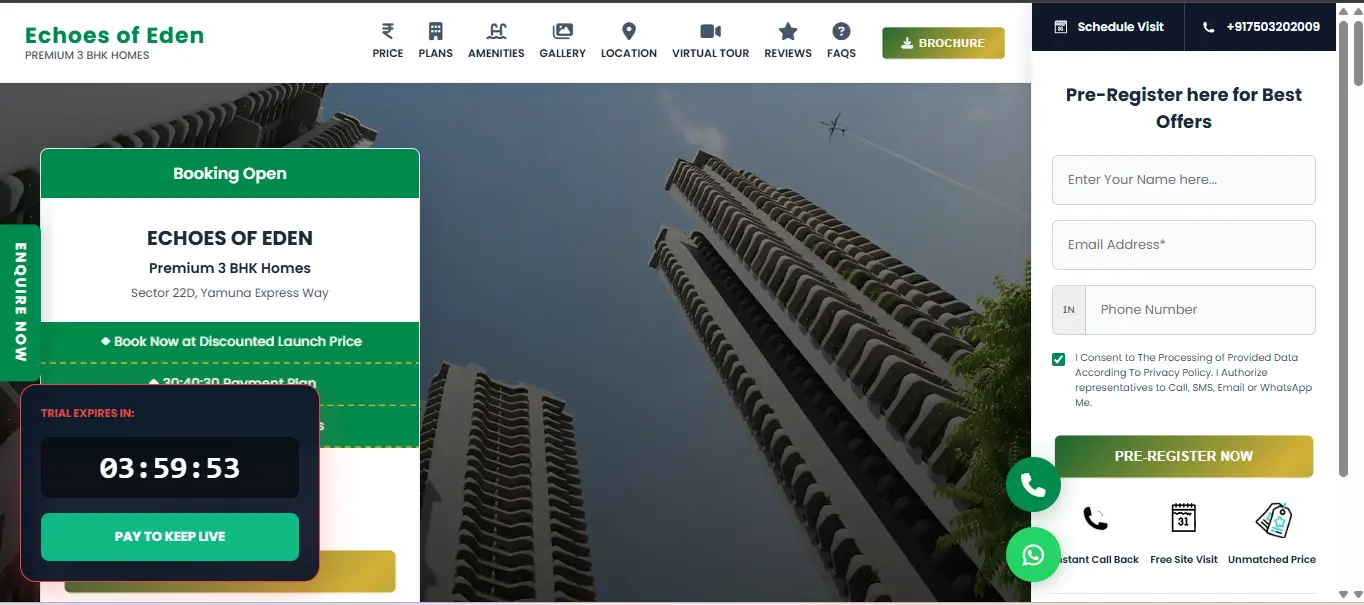Go to the VIRTUAL TOUR menu label
1364x605 pixels.
click(x=711, y=53)
